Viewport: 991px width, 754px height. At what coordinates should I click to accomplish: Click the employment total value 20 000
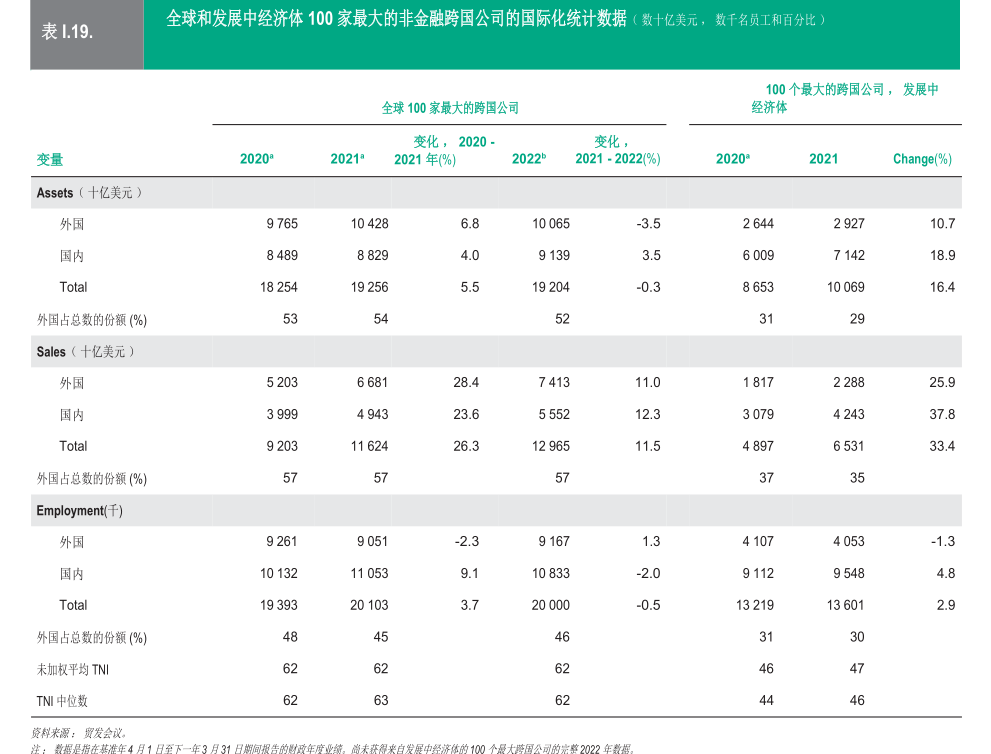coord(550,605)
